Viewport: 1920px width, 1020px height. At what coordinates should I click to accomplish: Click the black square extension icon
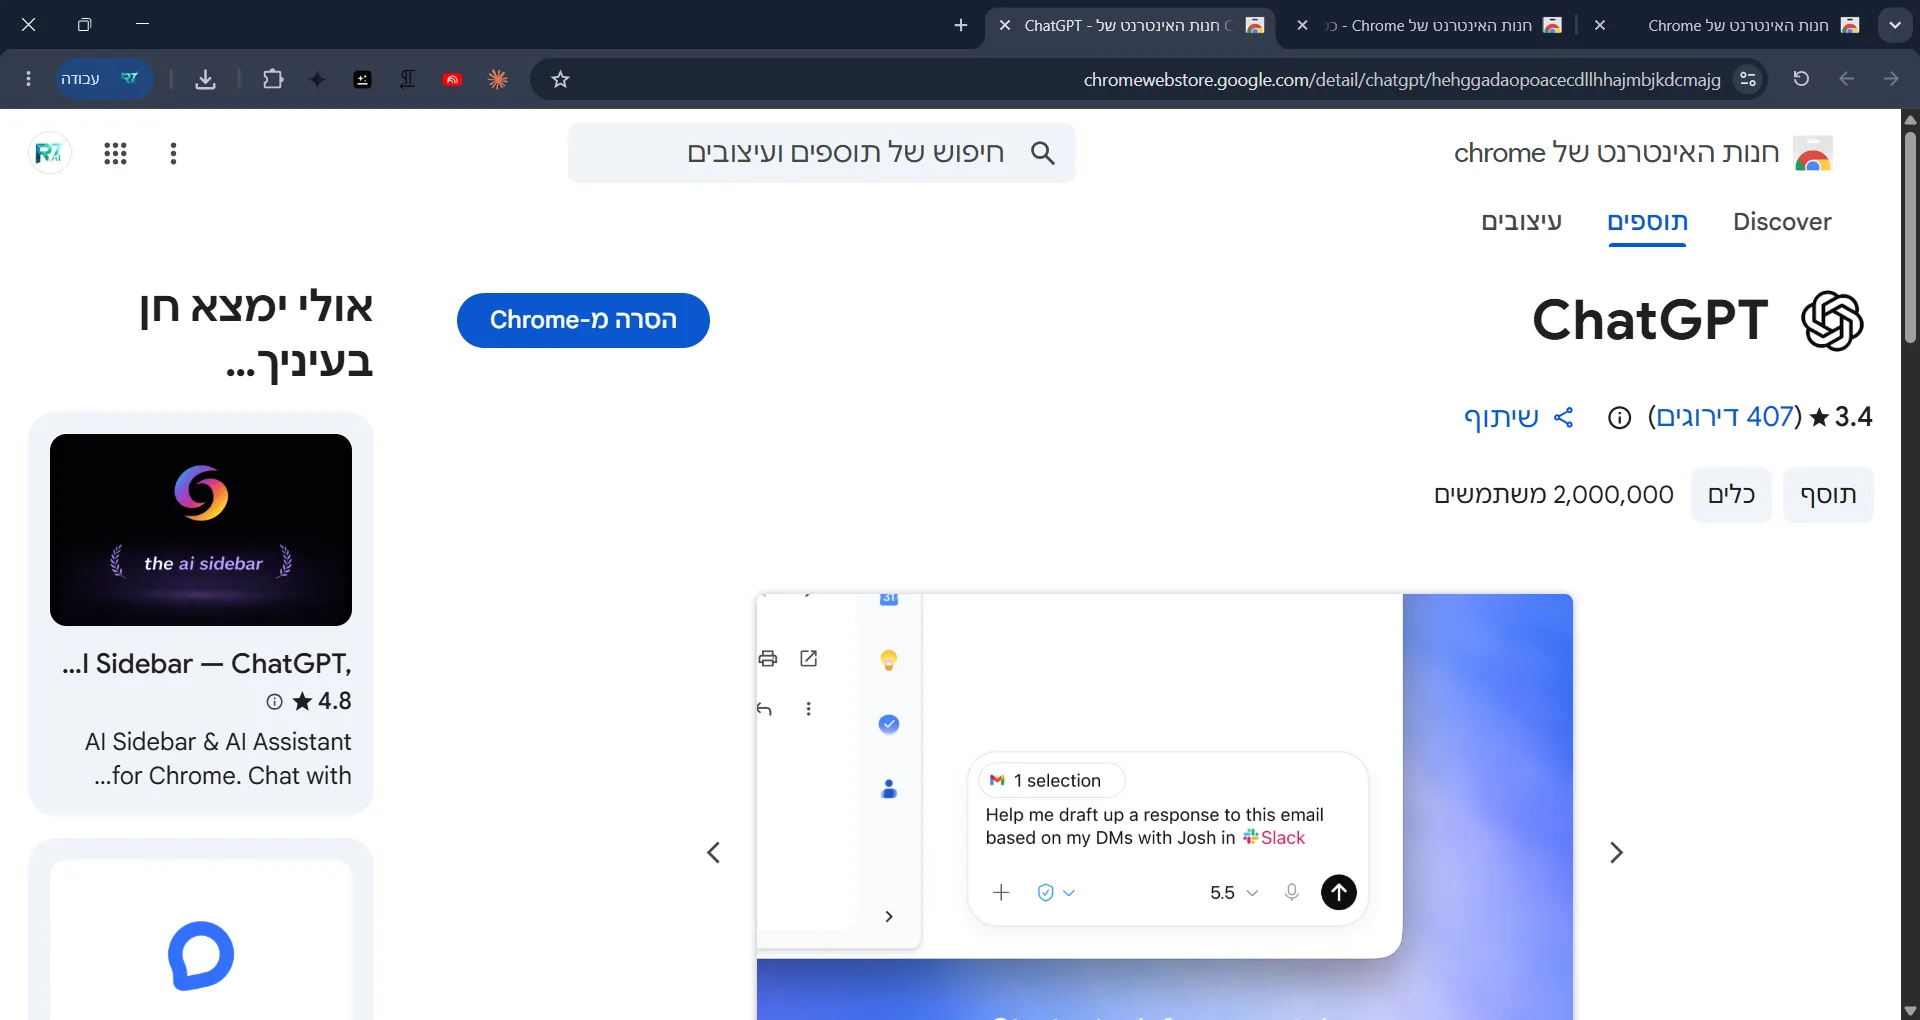click(363, 79)
